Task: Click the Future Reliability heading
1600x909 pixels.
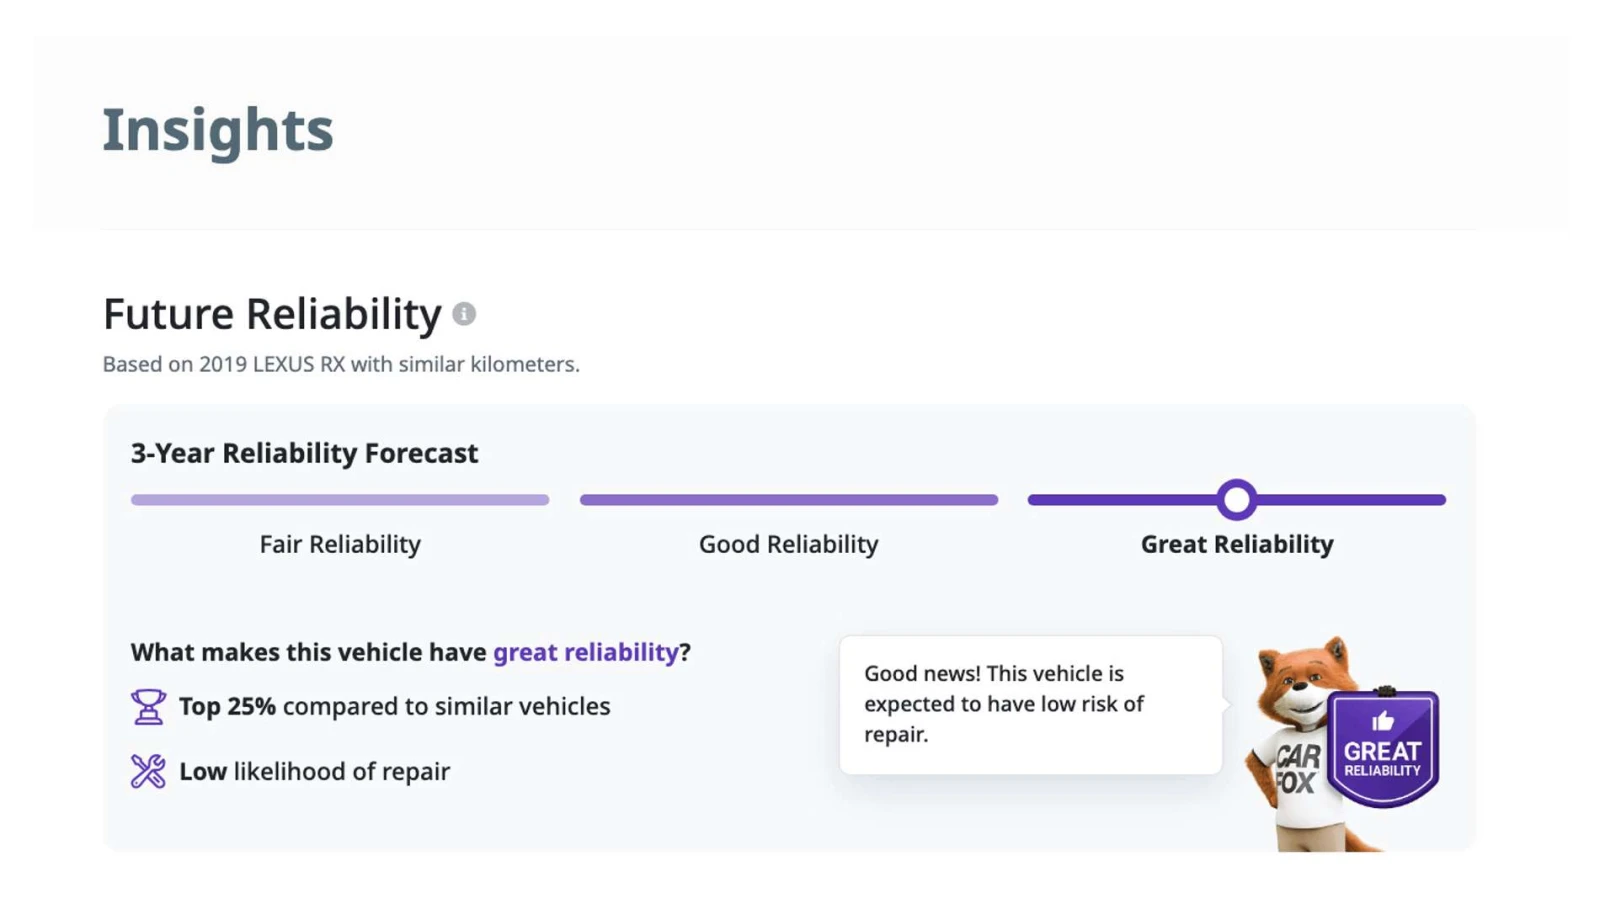Action: tap(272, 314)
